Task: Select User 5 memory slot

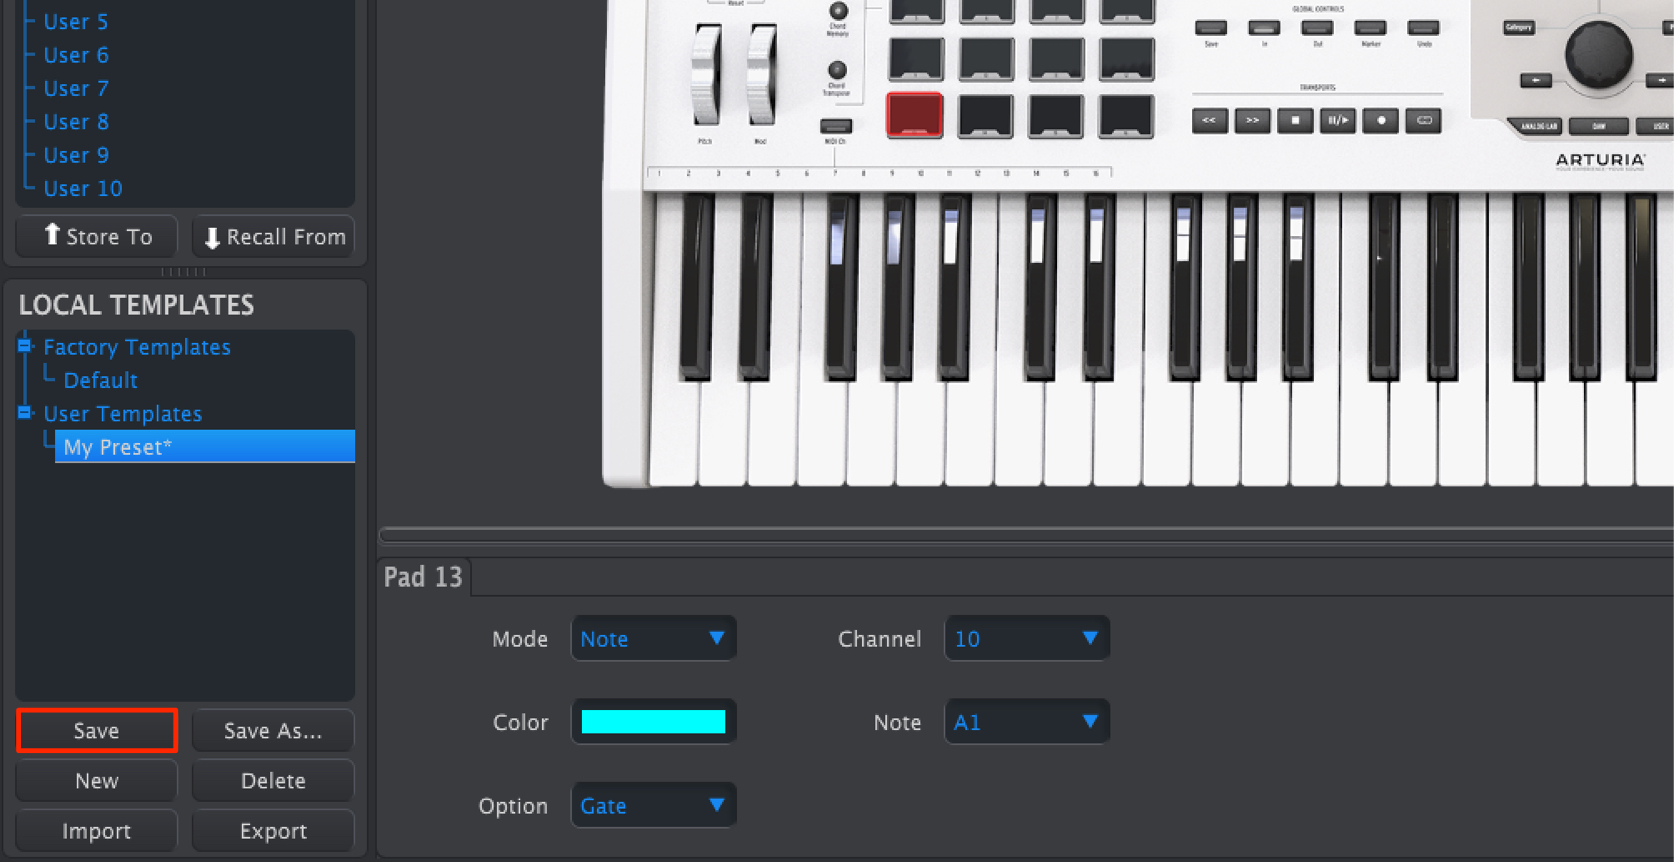Action: (x=75, y=21)
